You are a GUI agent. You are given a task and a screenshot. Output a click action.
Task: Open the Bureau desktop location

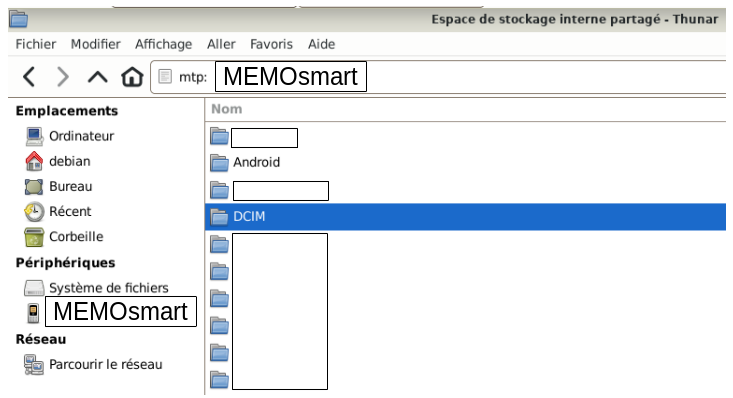(58, 187)
